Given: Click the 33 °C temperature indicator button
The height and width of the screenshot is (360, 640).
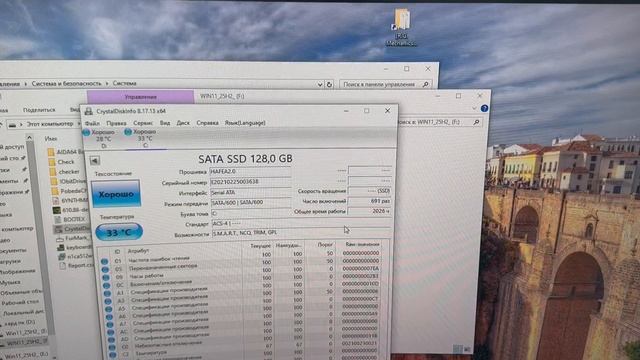Looking at the screenshot, I should tap(119, 232).
